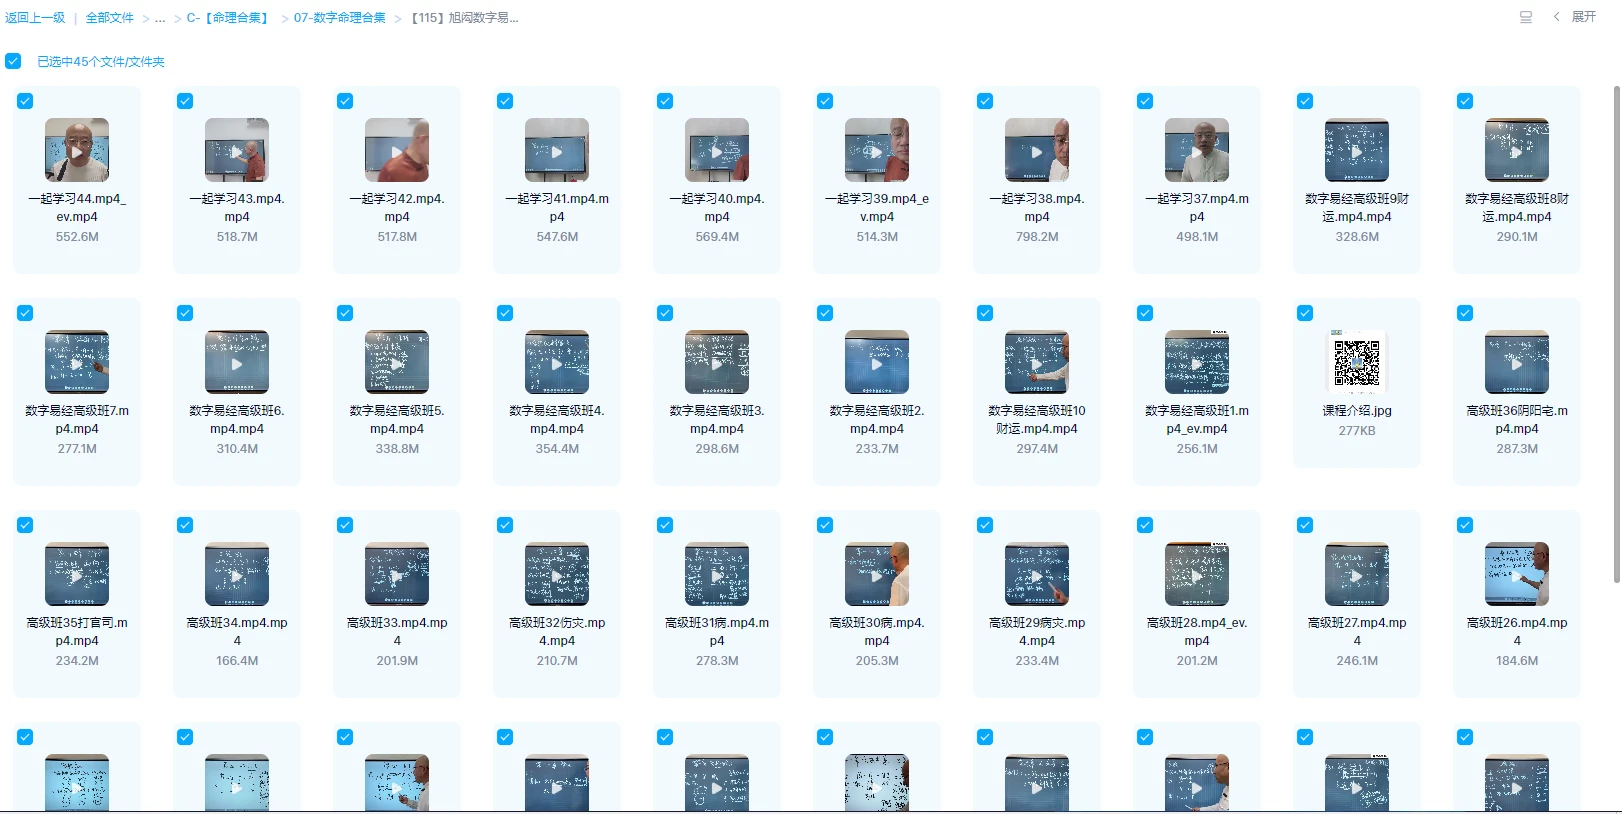Image resolution: width=1622 pixels, height=814 pixels.
Task: Open the 07-数字命理合集 breadcrumb folder
Action: [339, 18]
